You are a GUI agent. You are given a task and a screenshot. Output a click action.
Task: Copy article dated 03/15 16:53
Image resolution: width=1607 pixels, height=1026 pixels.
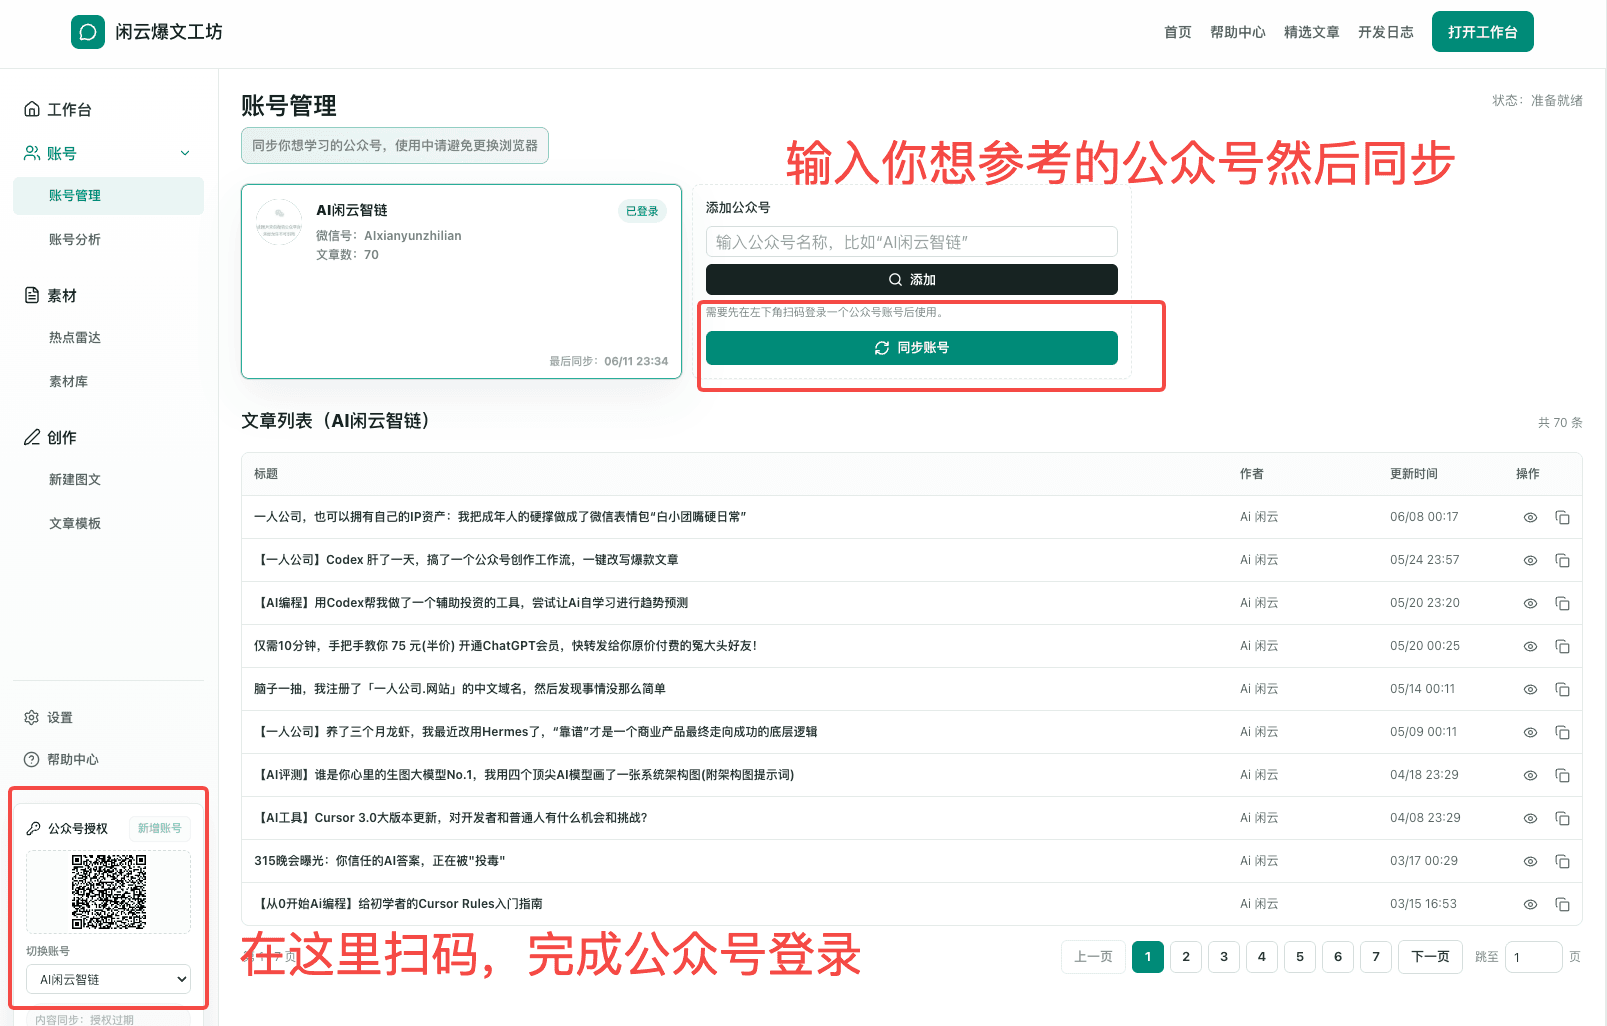click(x=1562, y=905)
